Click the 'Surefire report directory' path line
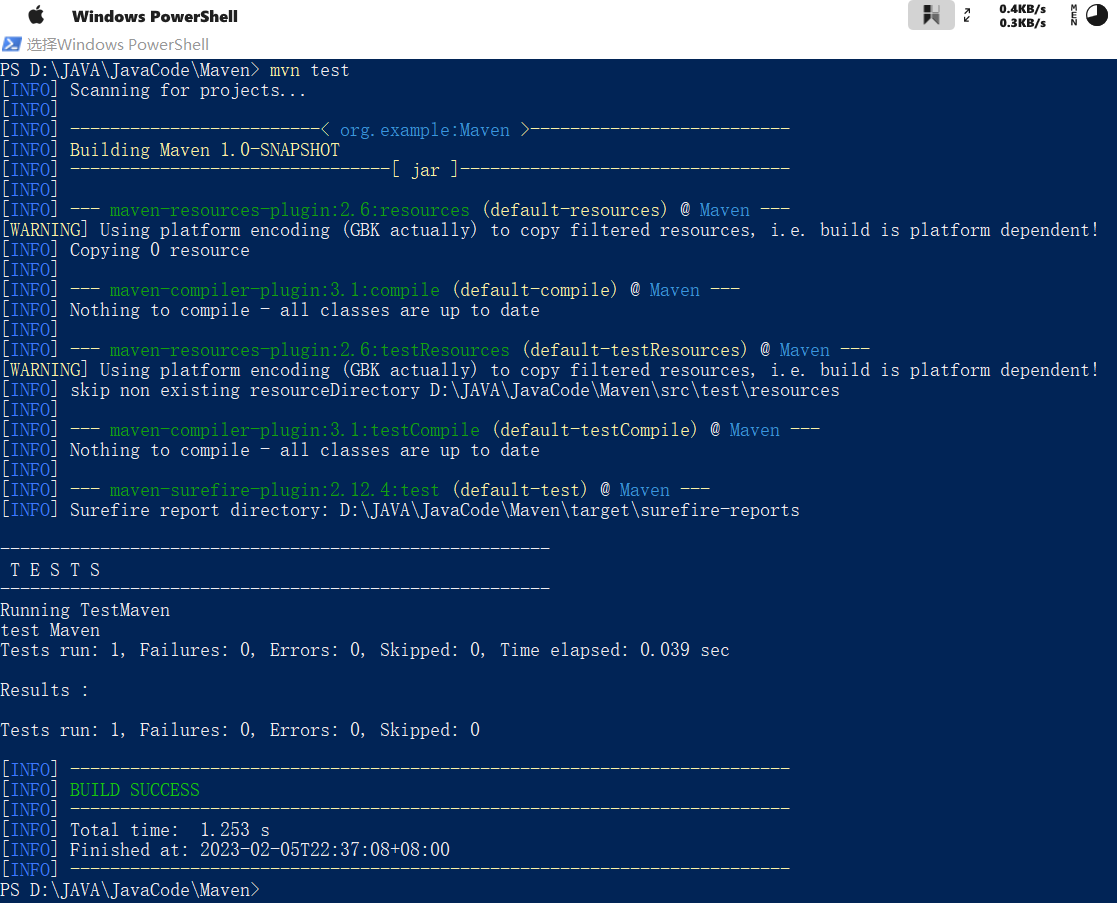 click(x=435, y=511)
